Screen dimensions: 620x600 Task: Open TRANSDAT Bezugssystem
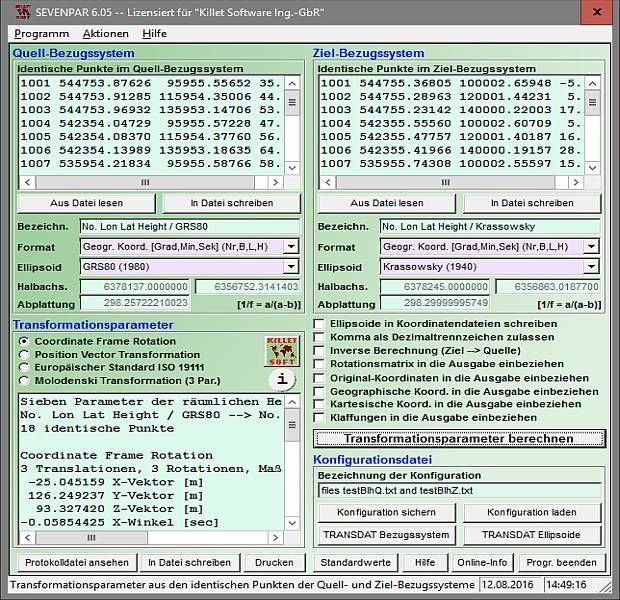point(387,535)
